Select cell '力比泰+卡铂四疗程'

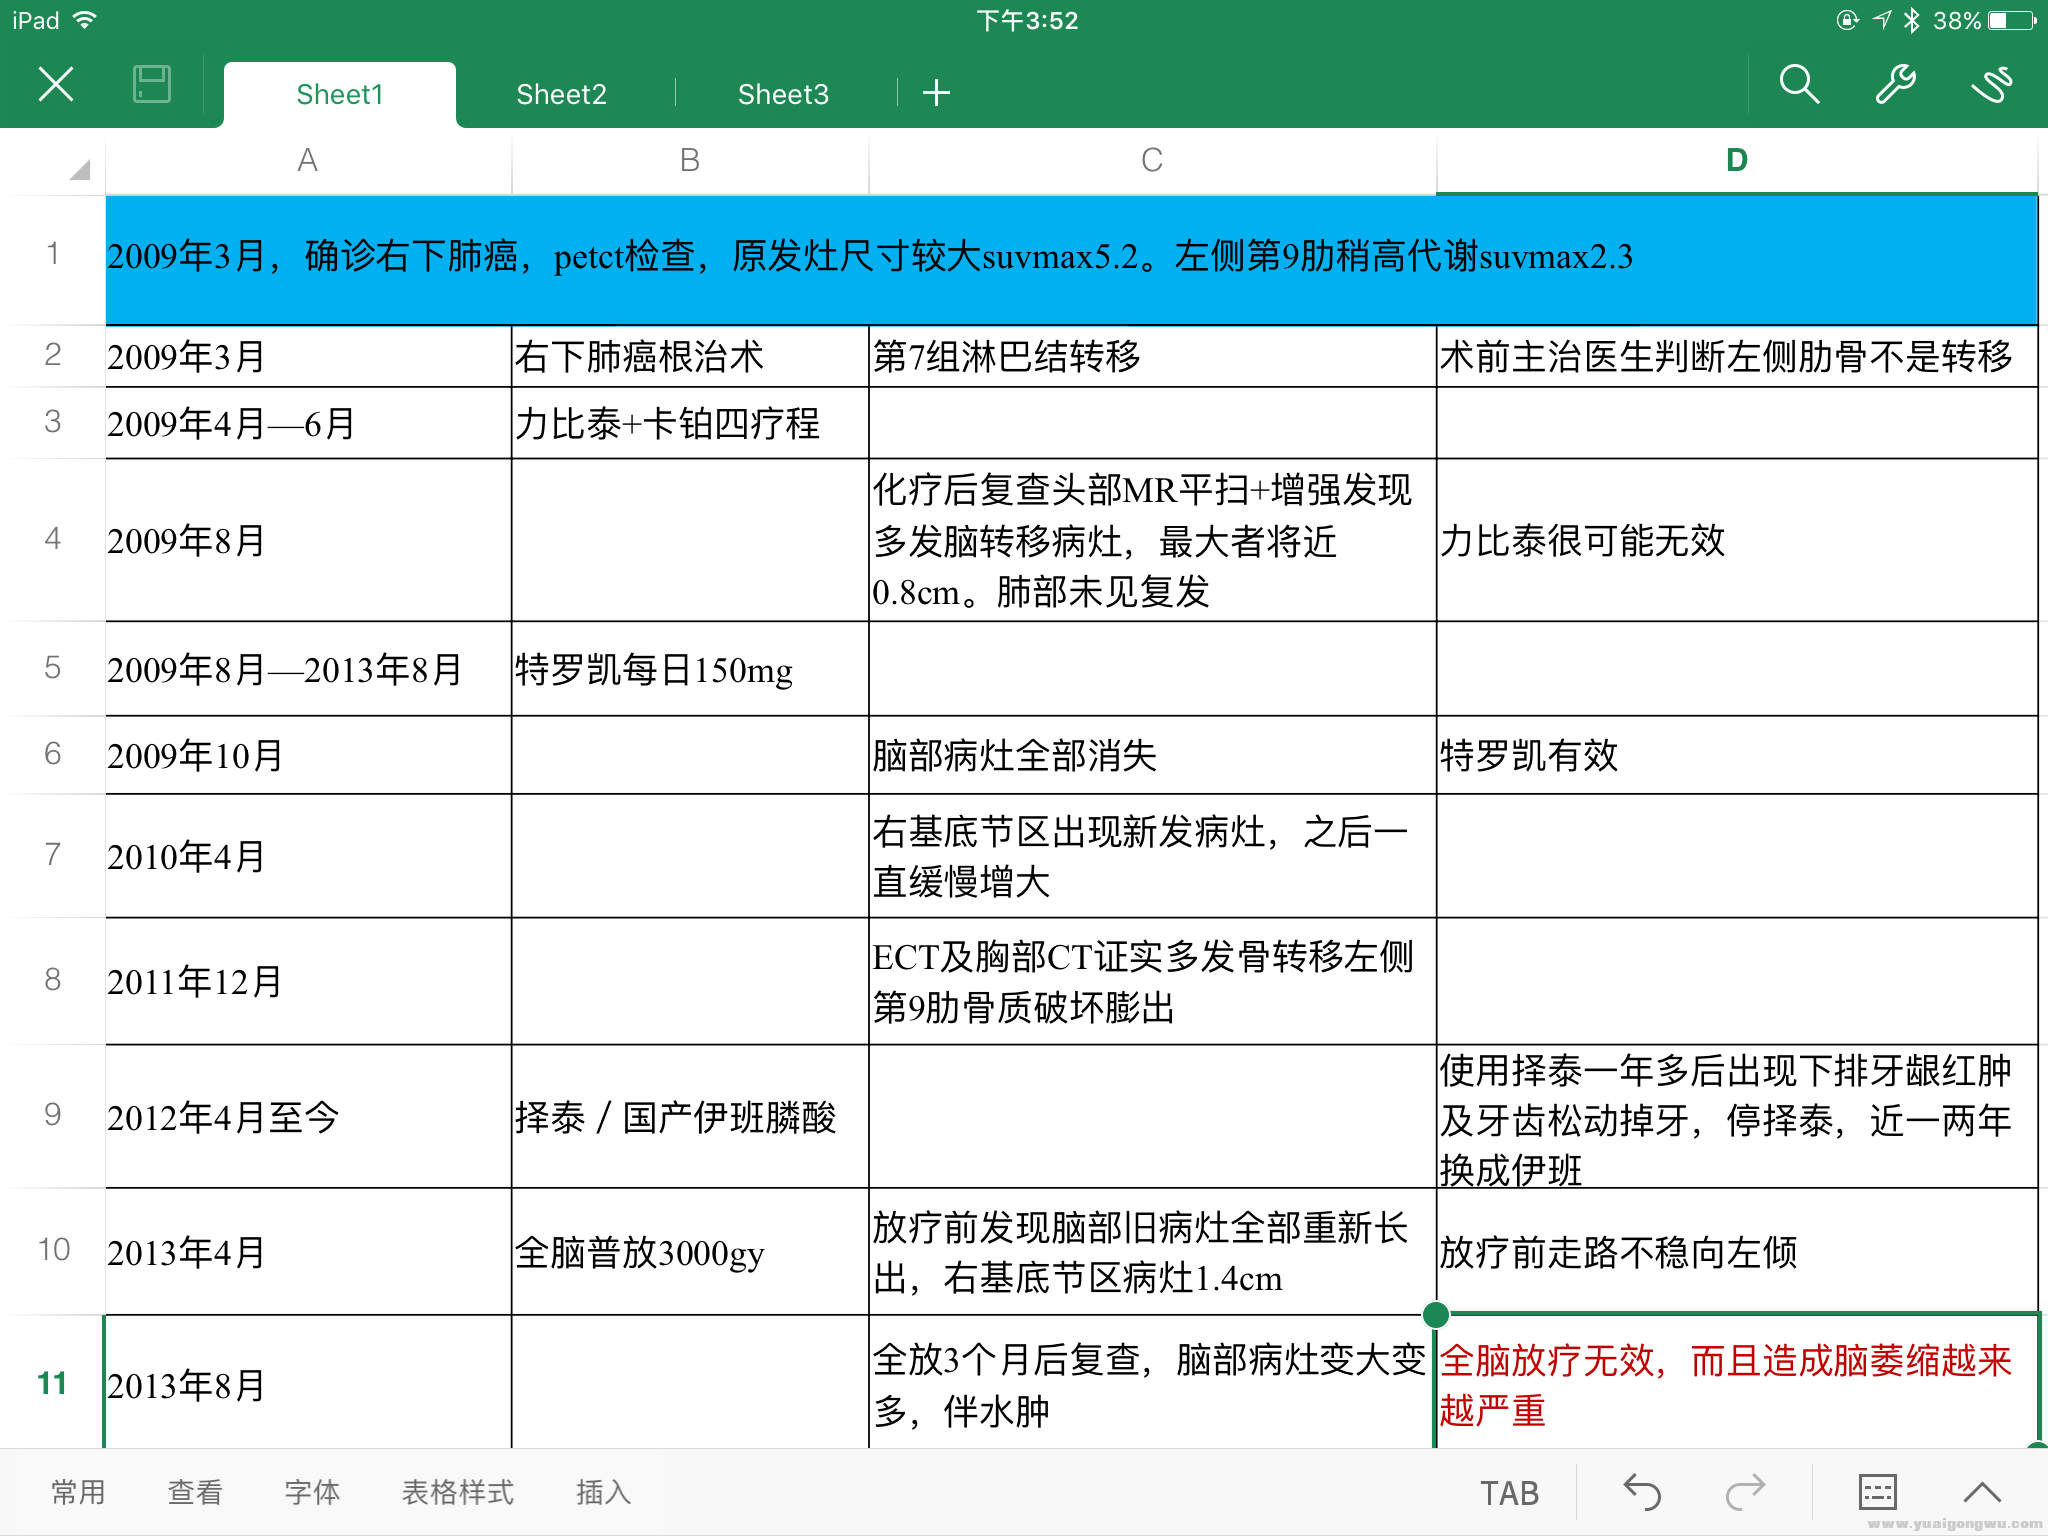pyautogui.click(x=690, y=424)
